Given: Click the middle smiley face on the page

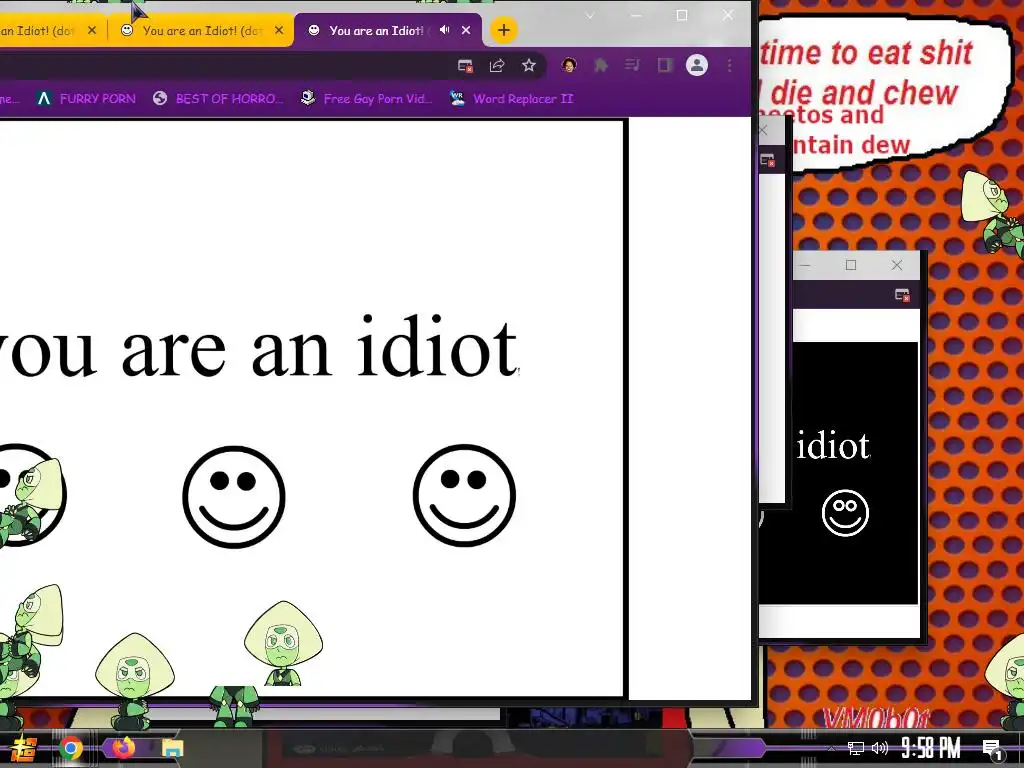Looking at the screenshot, I should 234,496.
